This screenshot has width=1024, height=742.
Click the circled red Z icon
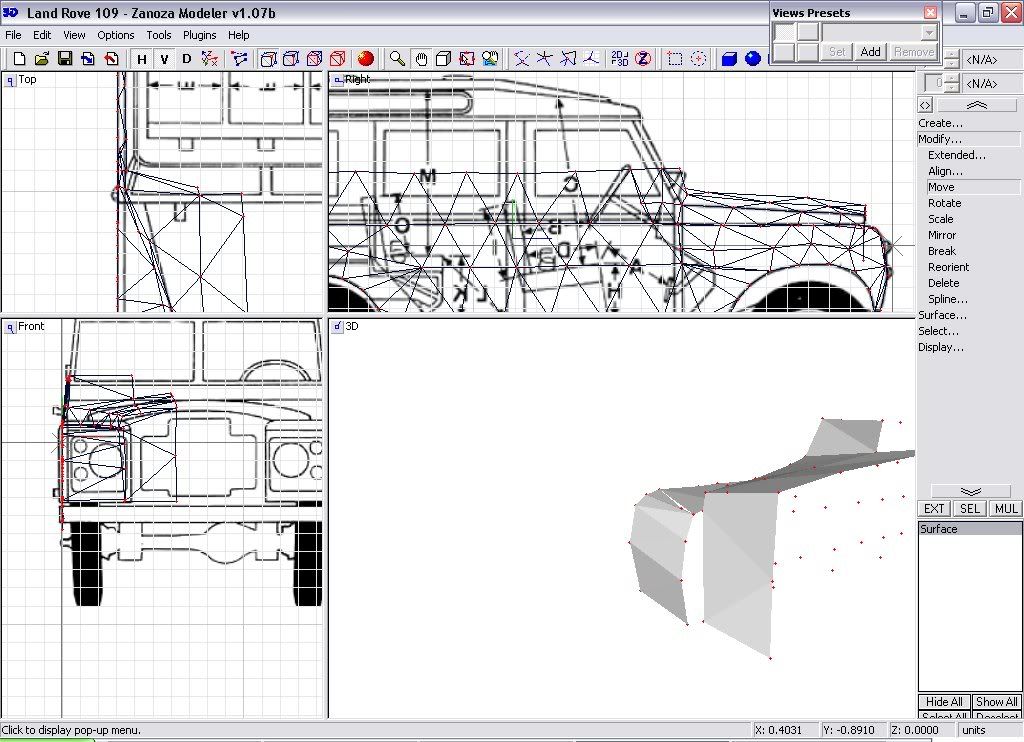click(x=643, y=59)
